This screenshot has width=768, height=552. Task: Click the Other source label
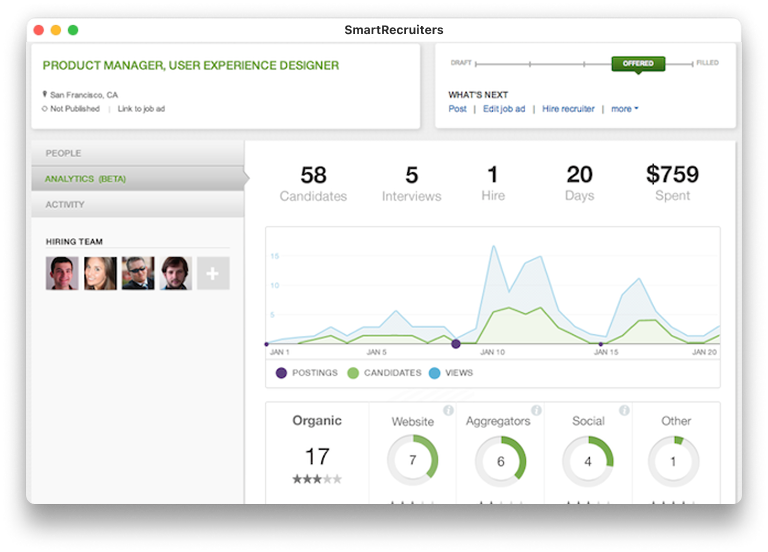[x=676, y=421]
